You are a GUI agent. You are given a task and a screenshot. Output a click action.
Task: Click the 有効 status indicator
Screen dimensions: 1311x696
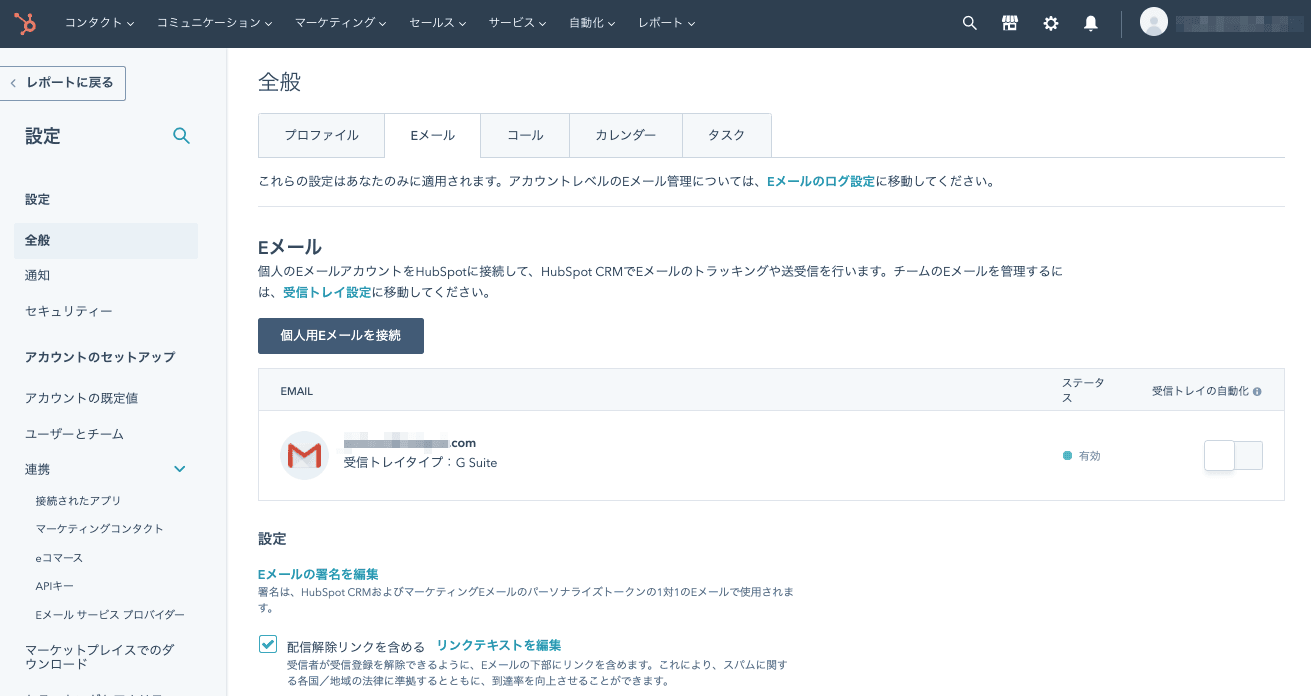(1082, 455)
